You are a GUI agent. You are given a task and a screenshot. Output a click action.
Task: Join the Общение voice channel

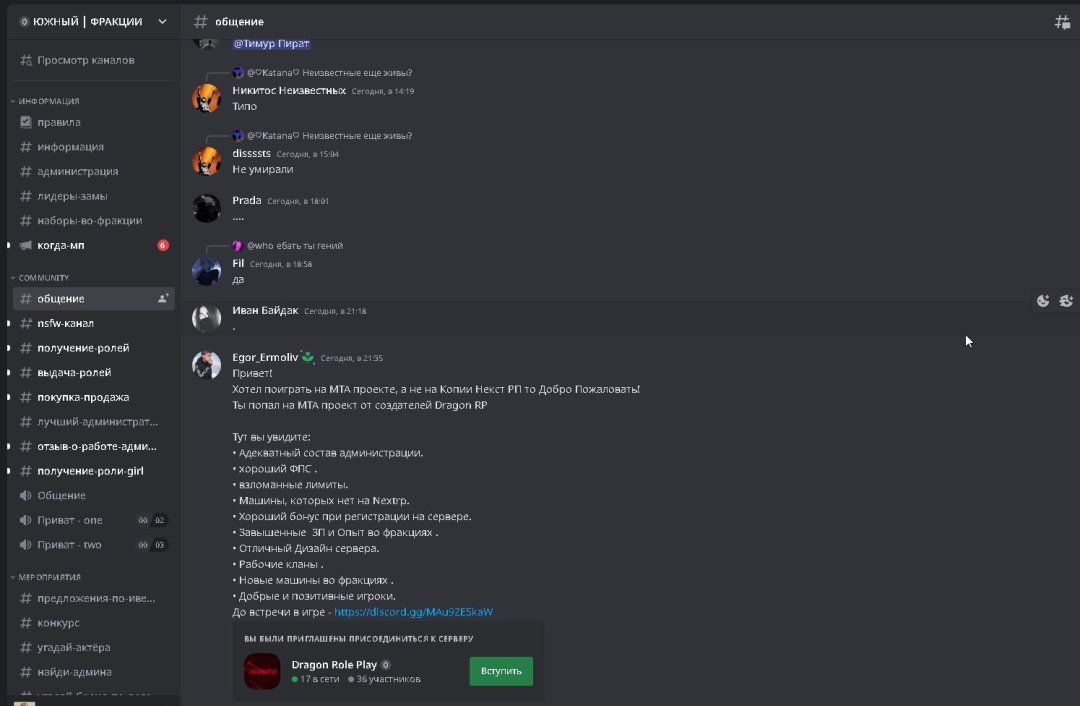pos(62,496)
